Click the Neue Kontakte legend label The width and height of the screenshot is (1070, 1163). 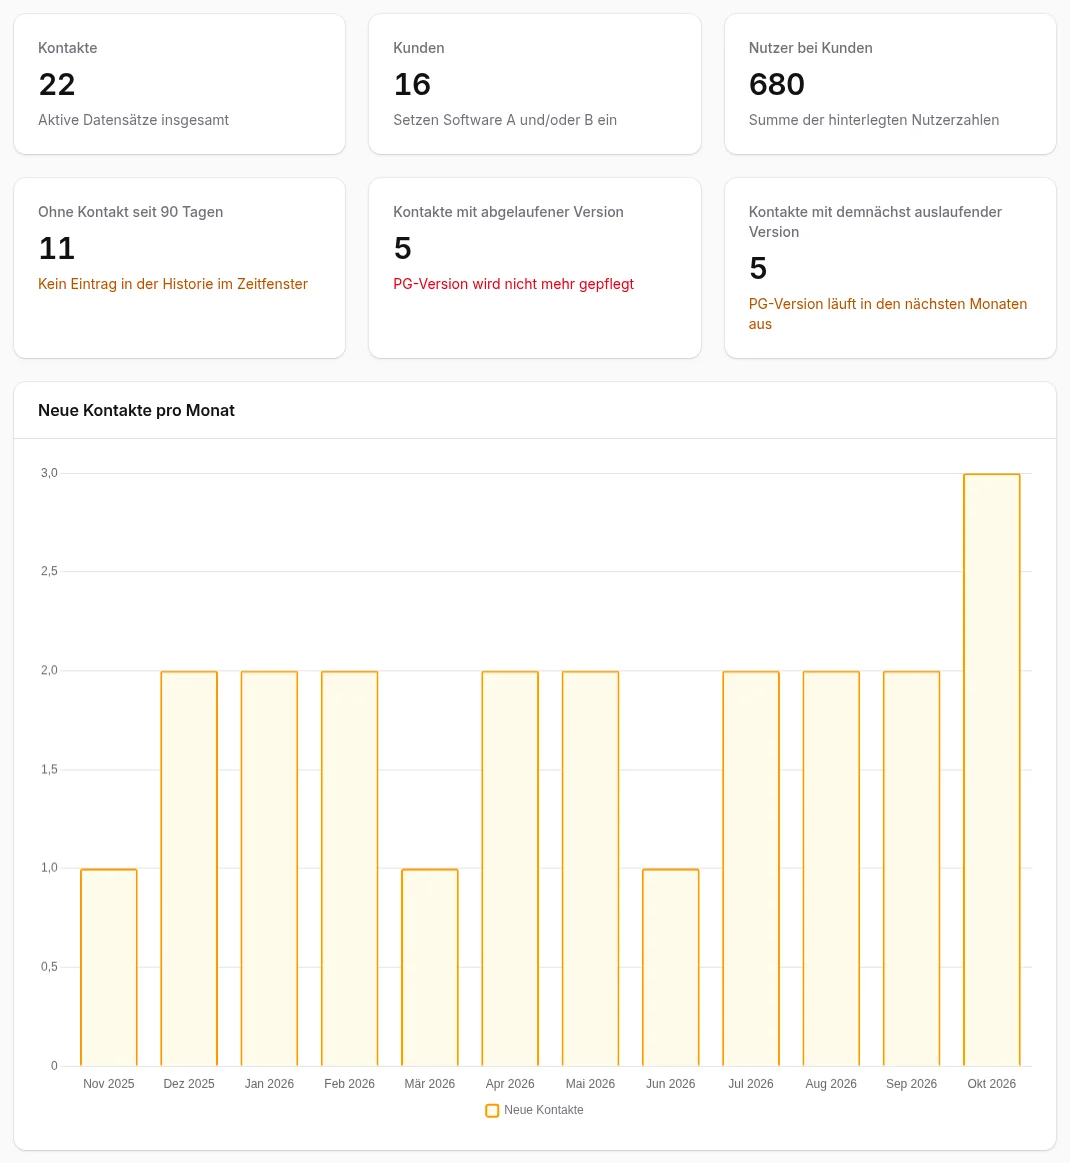point(544,1110)
